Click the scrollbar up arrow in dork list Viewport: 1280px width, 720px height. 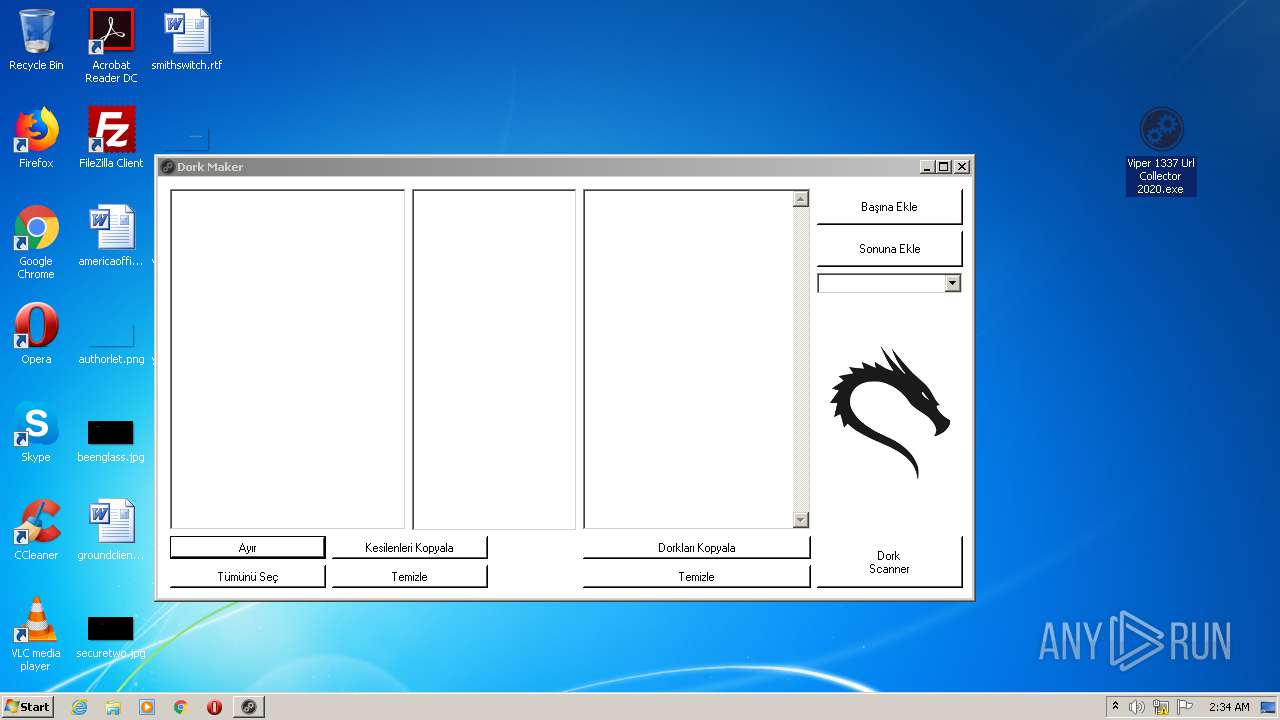click(x=800, y=199)
